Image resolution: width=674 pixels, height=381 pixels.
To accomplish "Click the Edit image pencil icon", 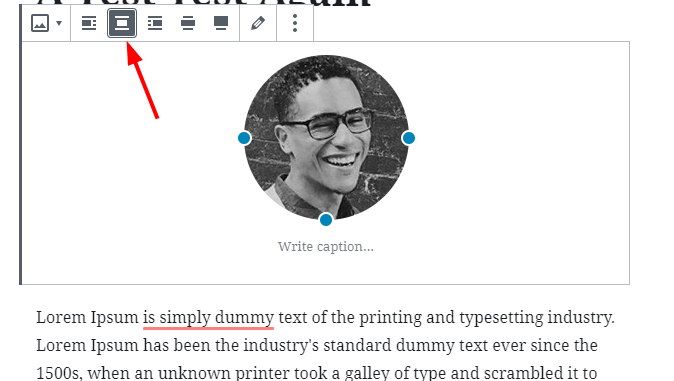I will pyautogui.click(x=258, y=23).
